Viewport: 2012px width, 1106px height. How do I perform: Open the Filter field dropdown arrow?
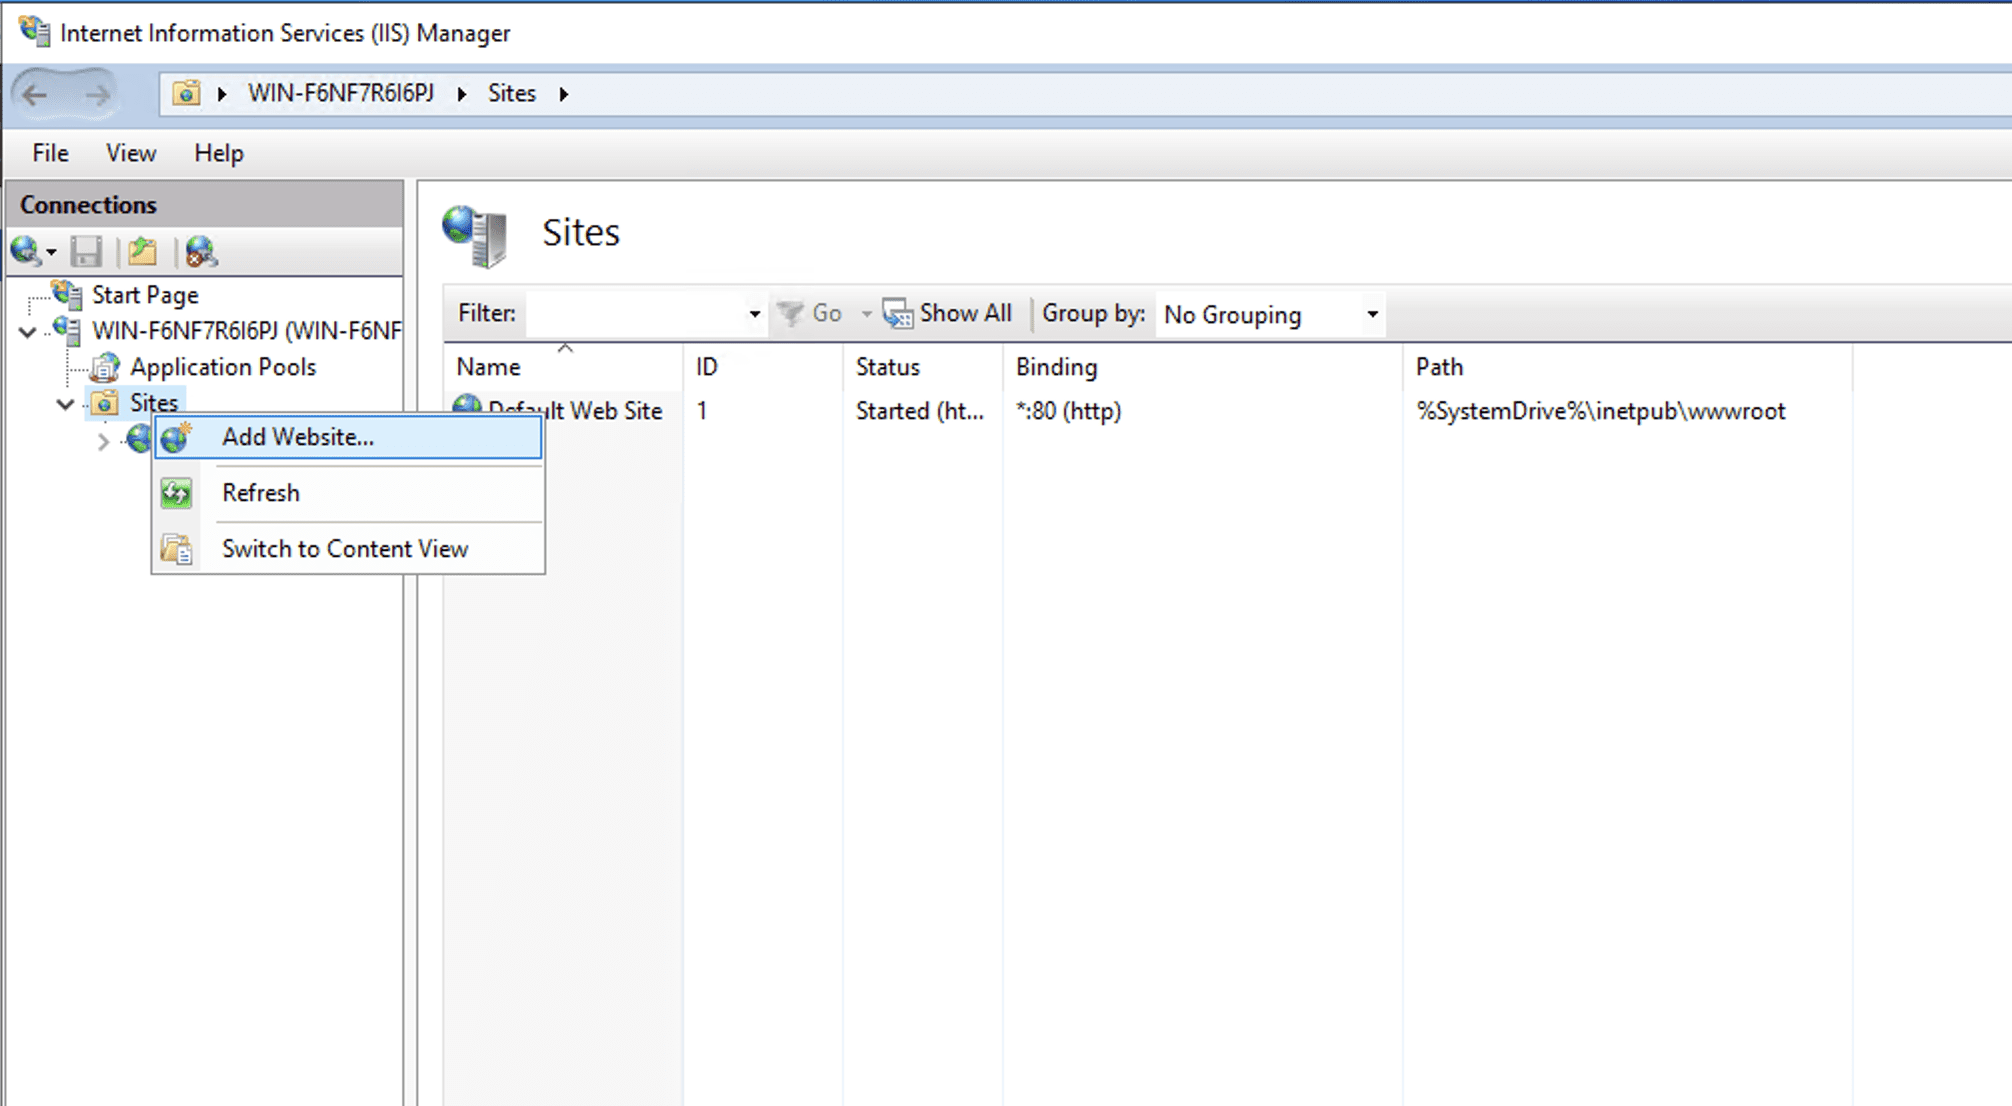click(x=754, y=315)
